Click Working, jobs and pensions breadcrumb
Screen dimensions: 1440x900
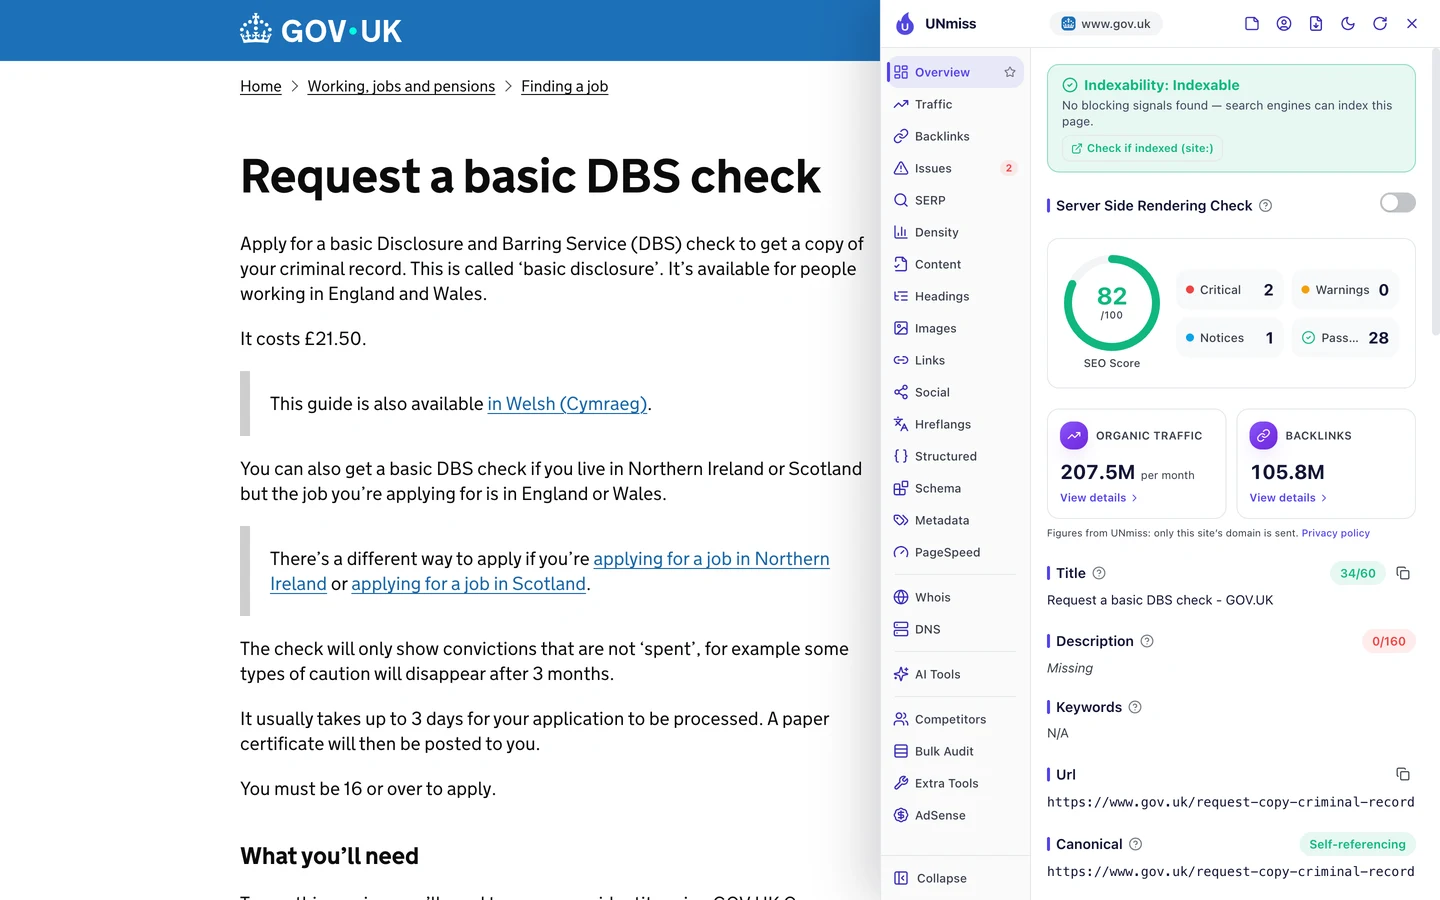[x=401, y=86]
